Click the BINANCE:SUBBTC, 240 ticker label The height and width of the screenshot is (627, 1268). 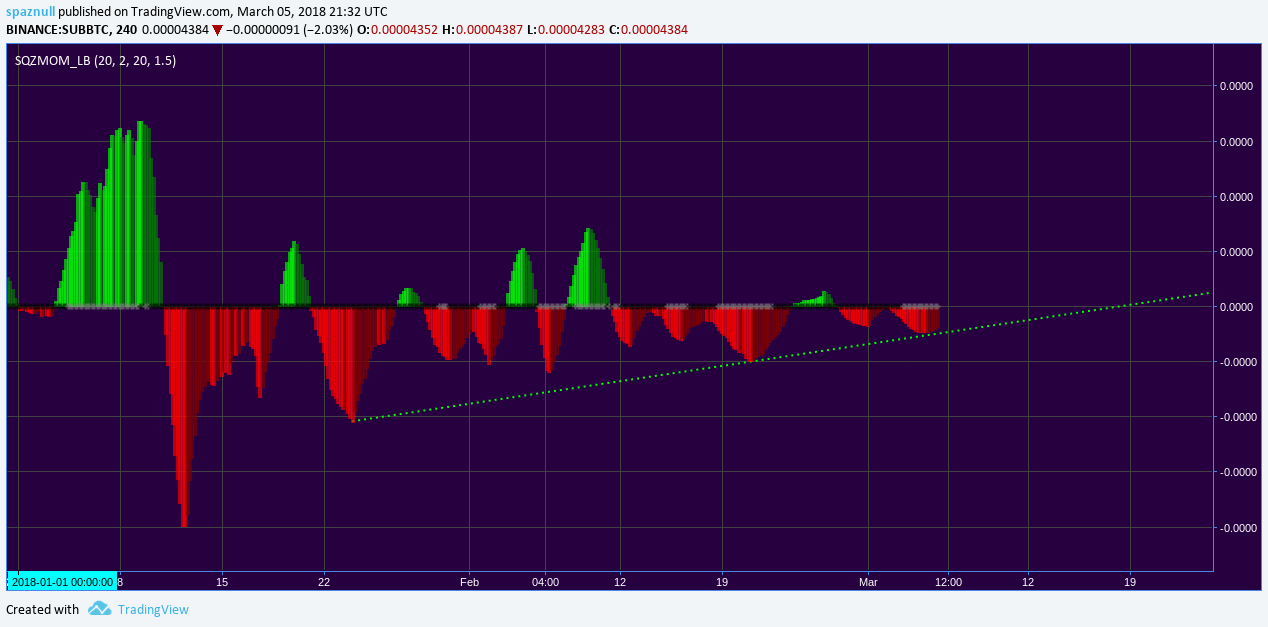click(72, 30)
